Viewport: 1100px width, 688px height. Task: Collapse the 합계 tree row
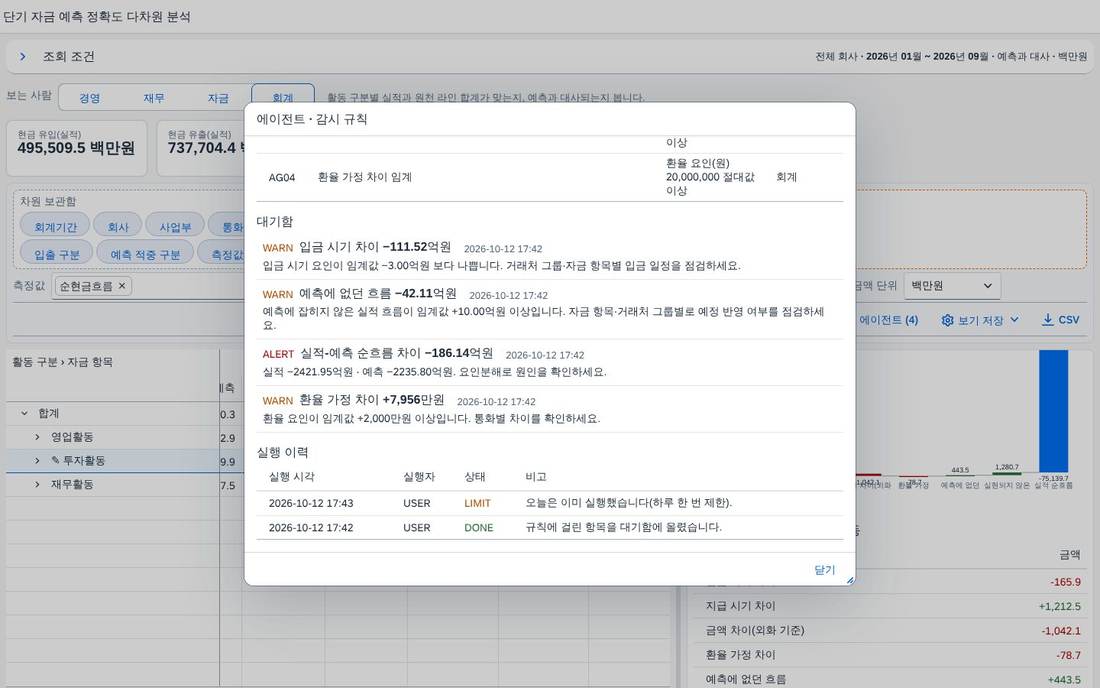click(25, 413)
